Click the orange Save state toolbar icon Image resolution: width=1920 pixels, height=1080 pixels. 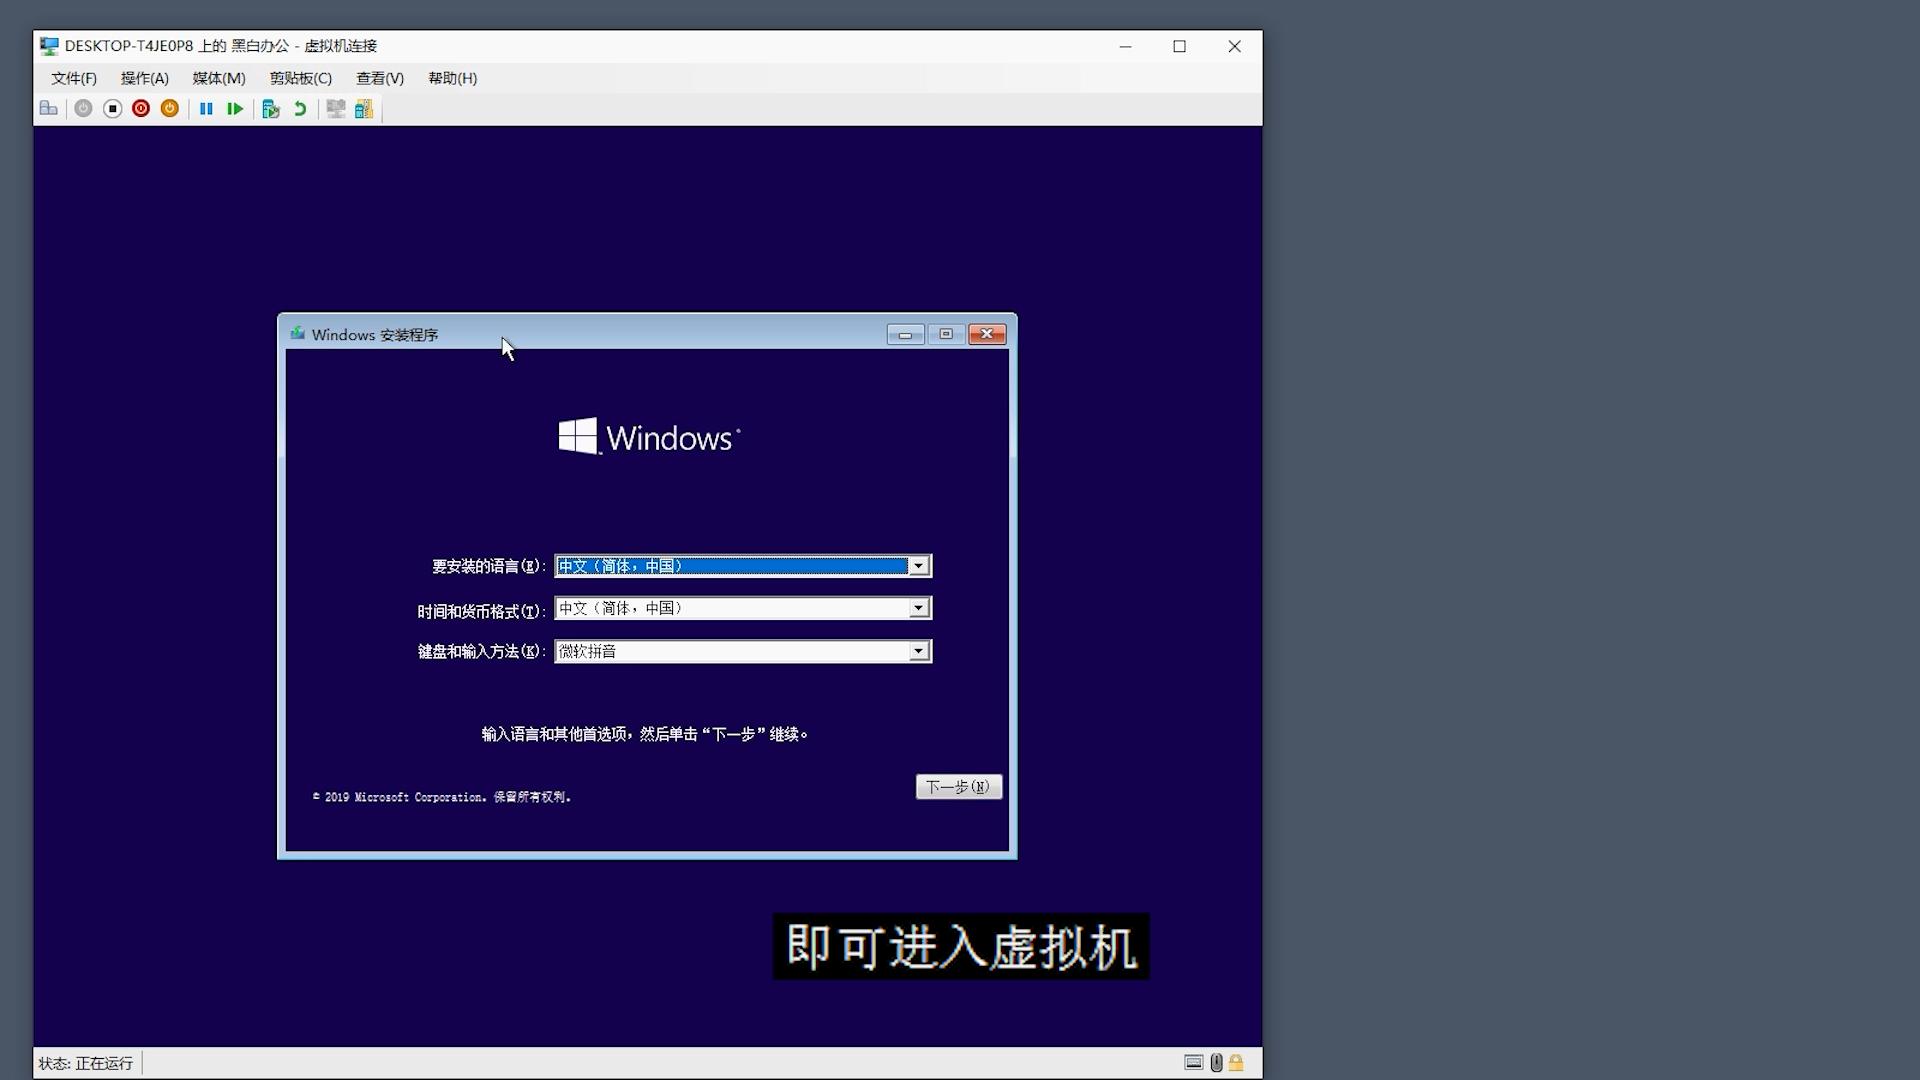pyautogui.click(x=169, y=109)
